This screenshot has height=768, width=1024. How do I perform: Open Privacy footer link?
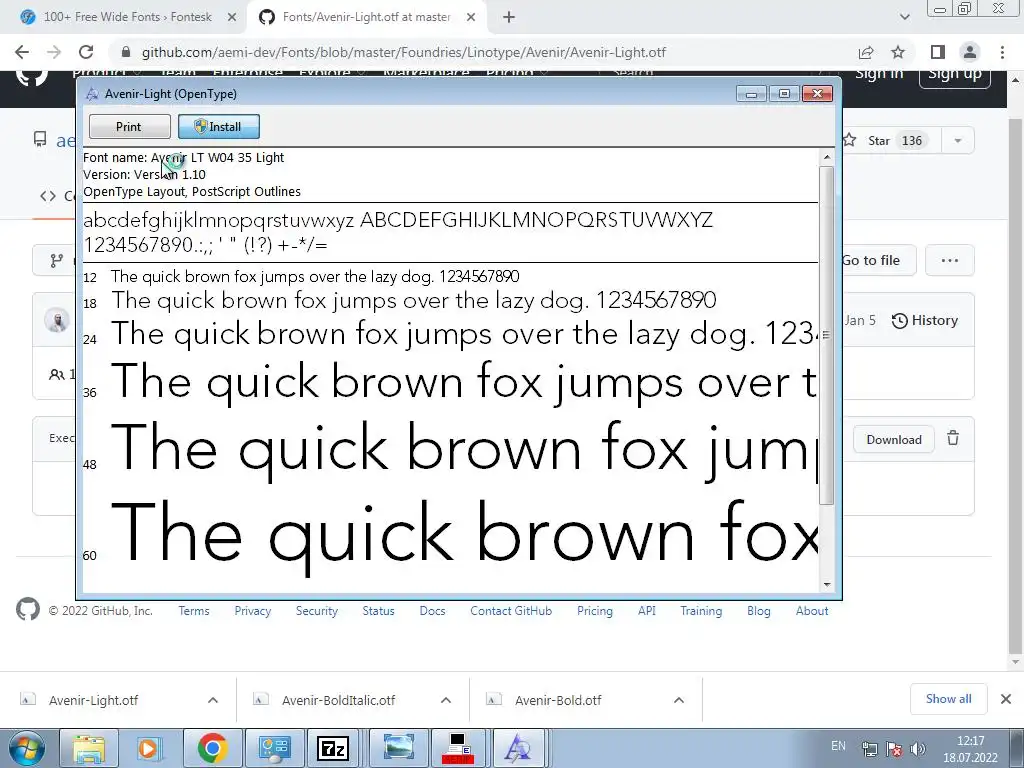point(253,611)
